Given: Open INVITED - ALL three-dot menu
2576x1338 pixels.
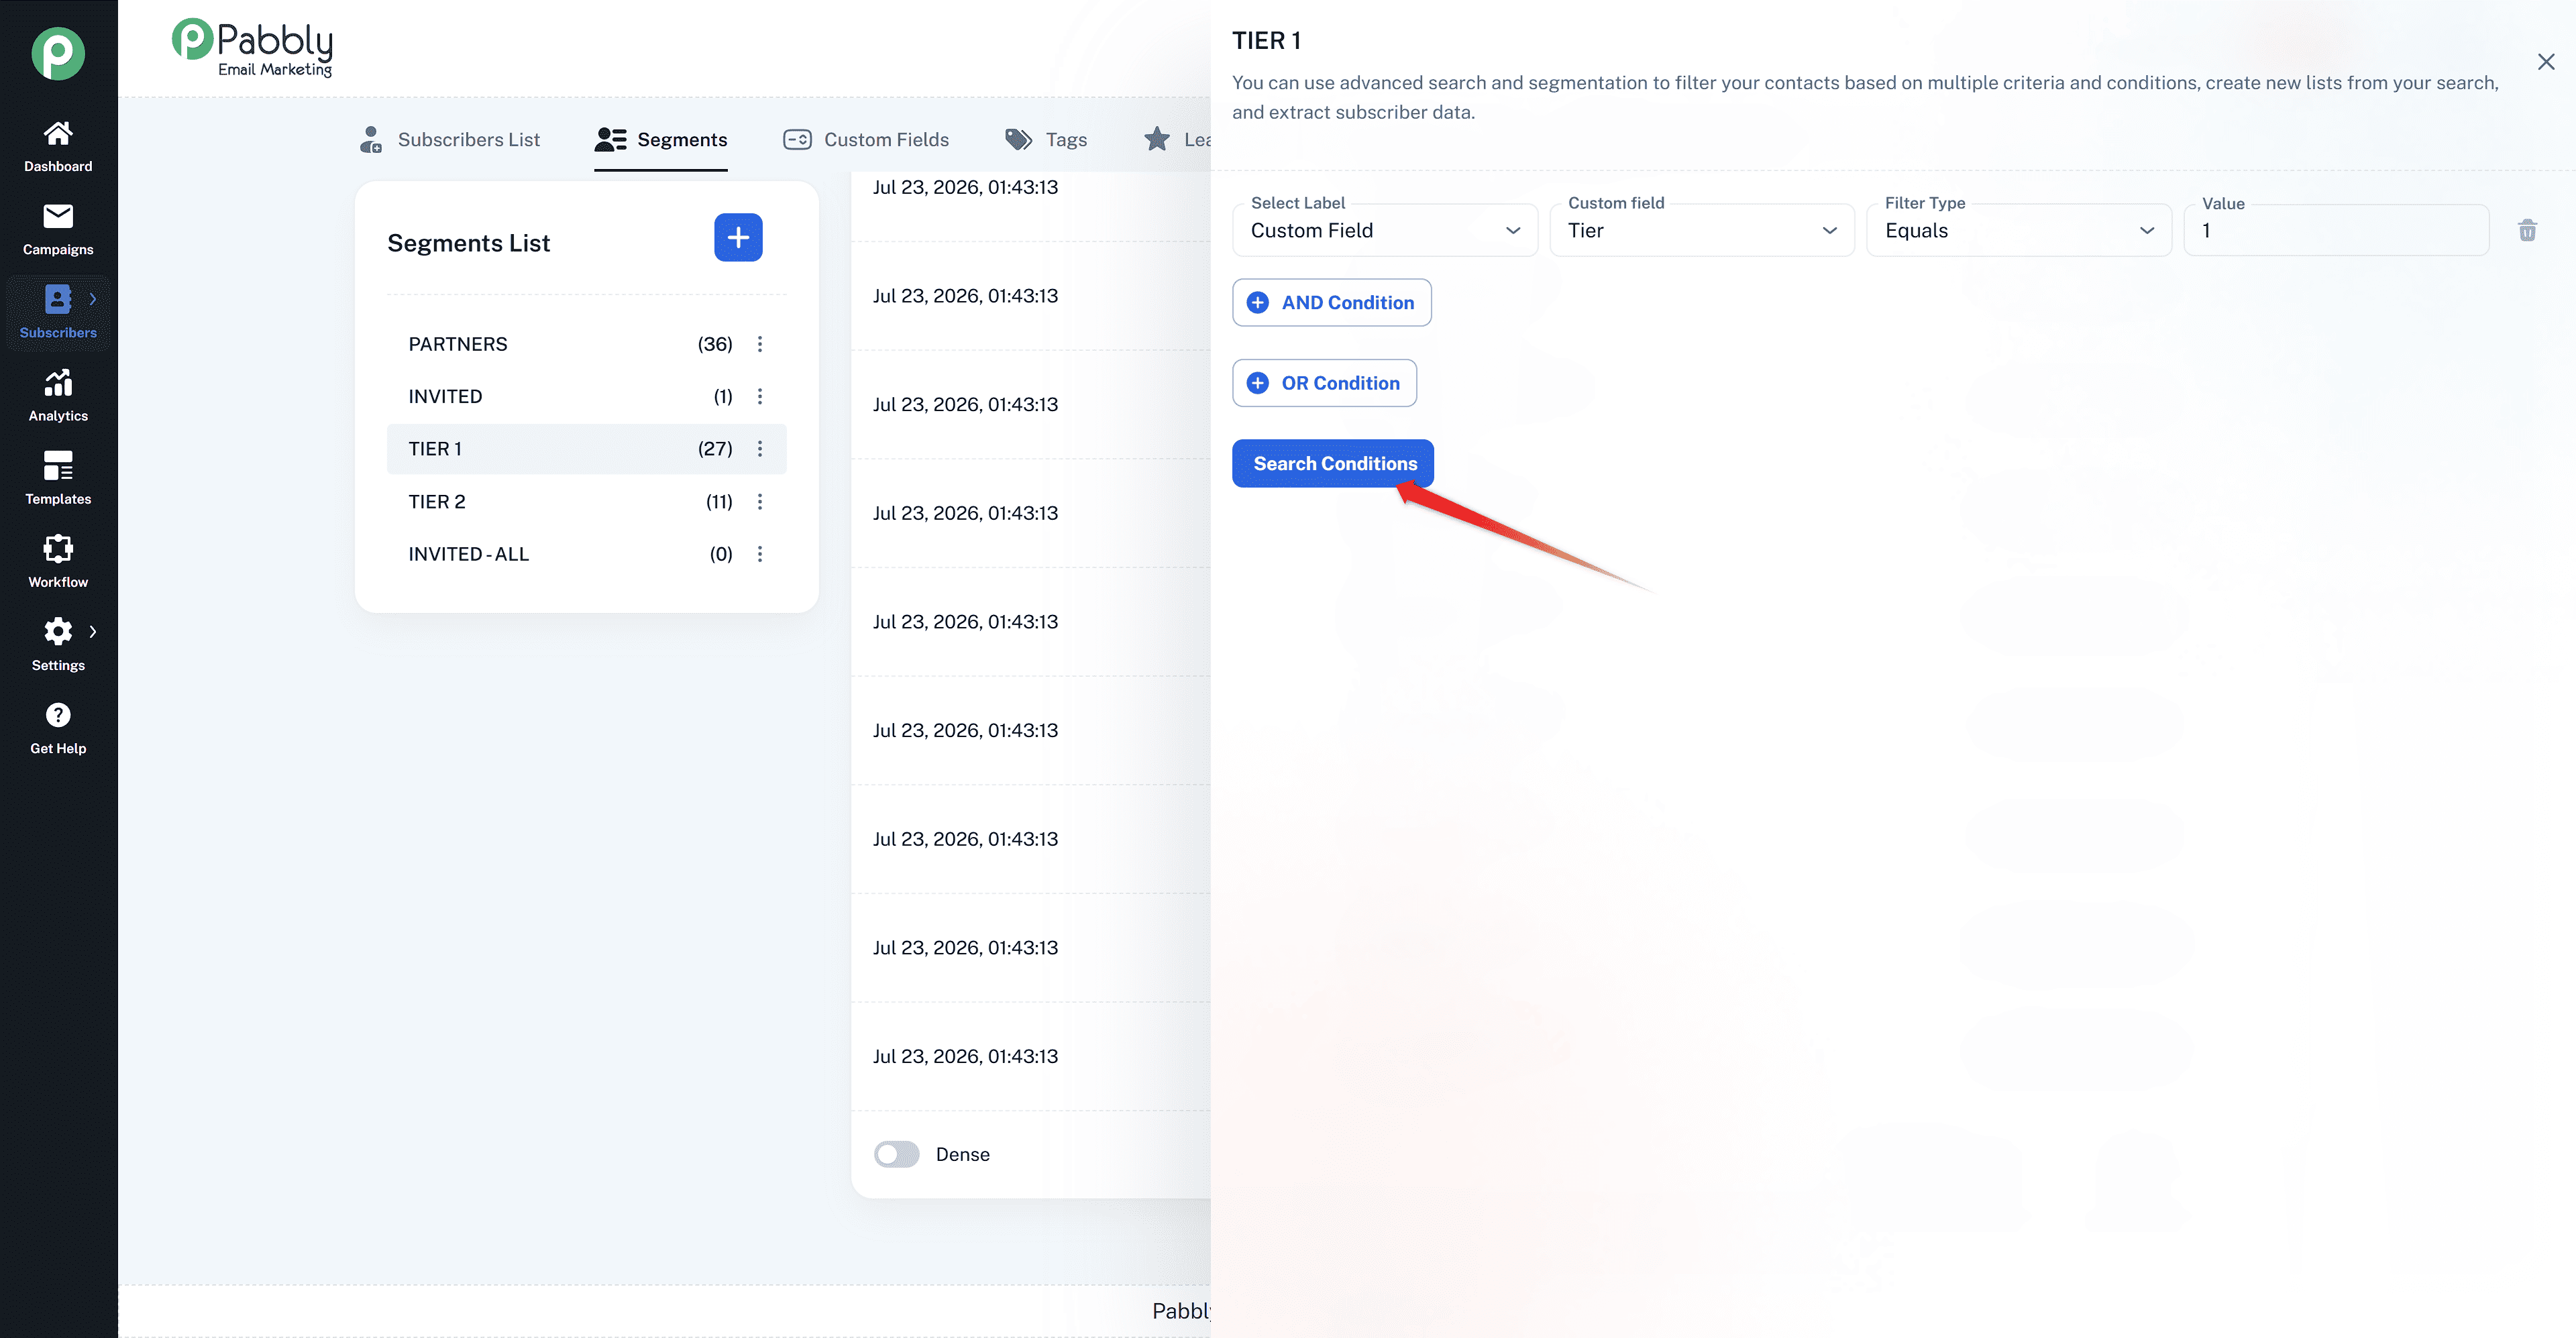Looking at the screenshot, I should [x=760, y=554].
